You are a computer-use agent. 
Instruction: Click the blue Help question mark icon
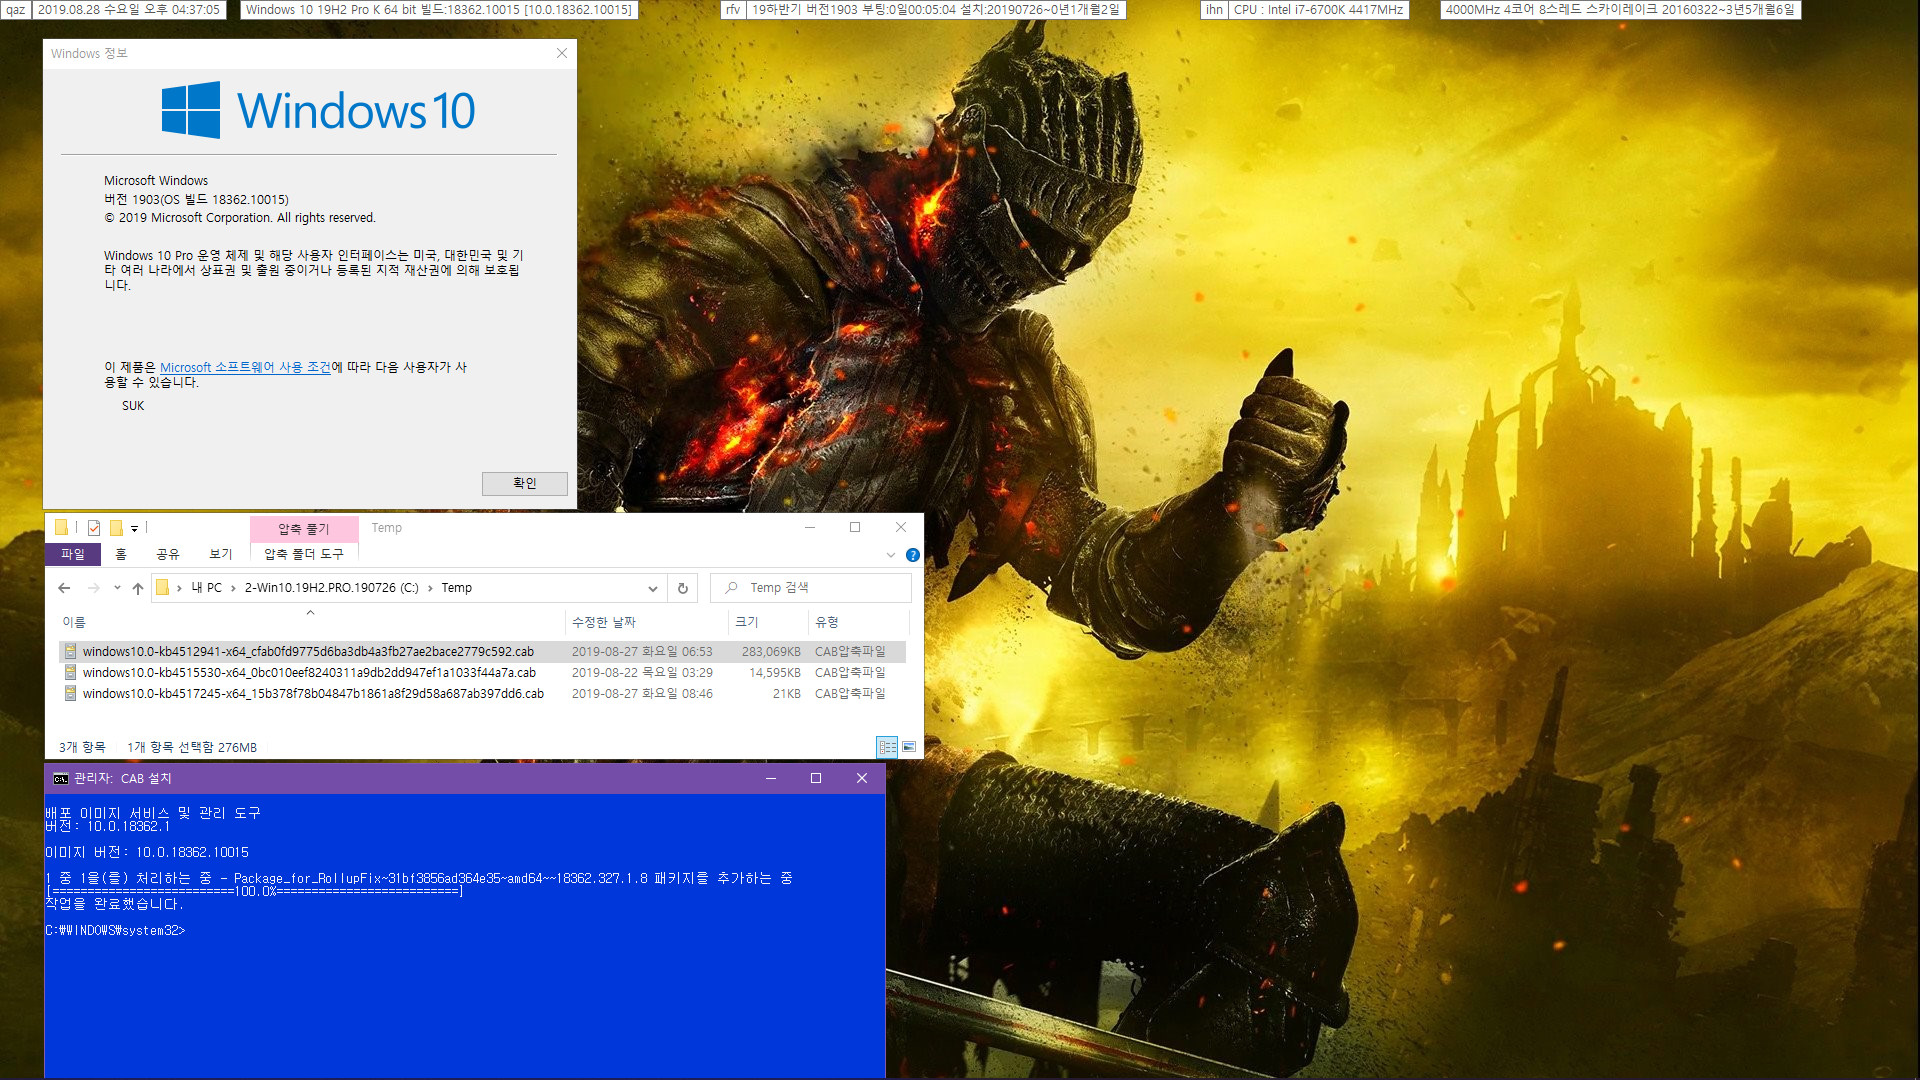tap(912, 555)
